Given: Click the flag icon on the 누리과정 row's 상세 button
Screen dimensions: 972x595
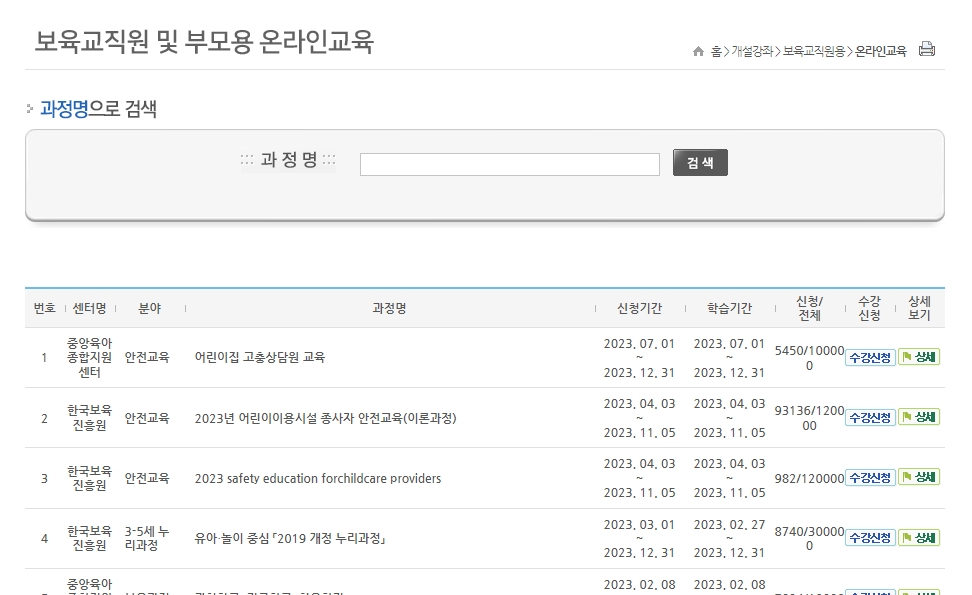Looking at the screenshot, I should 906,537.
